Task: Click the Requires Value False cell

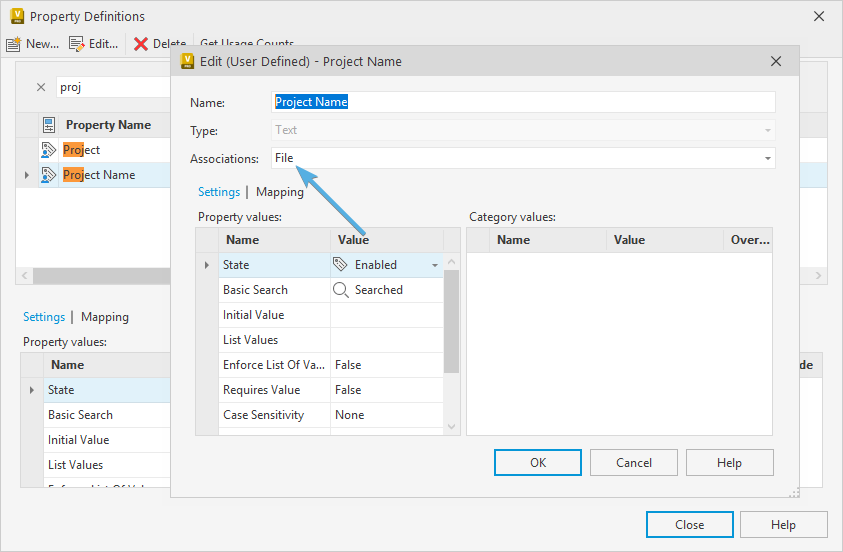Action: click(385, 390)
